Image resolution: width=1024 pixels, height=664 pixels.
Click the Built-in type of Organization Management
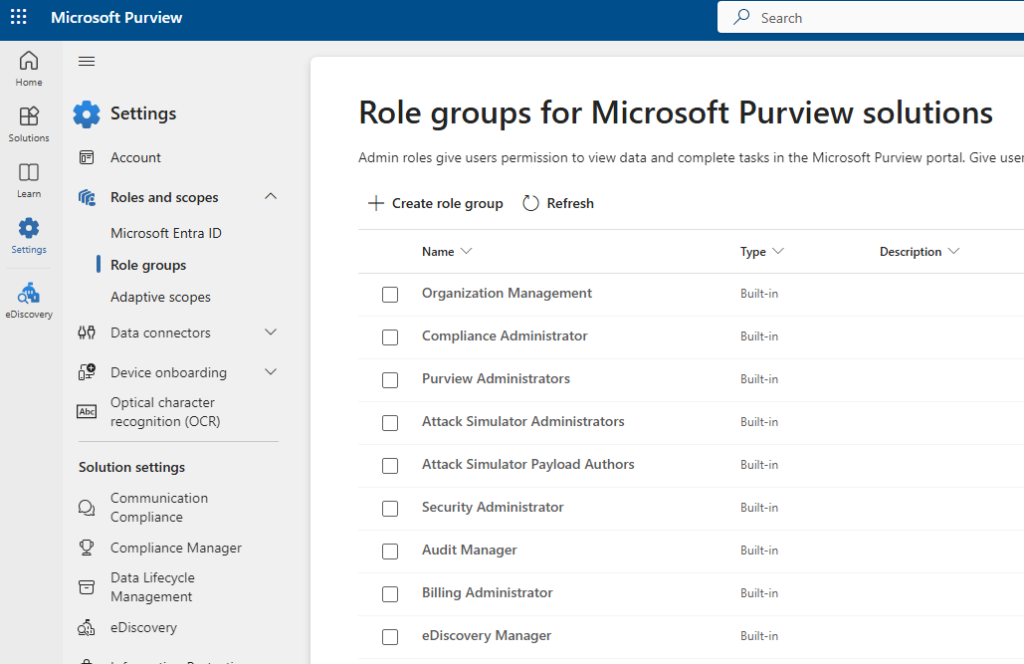tap(759, 294)
